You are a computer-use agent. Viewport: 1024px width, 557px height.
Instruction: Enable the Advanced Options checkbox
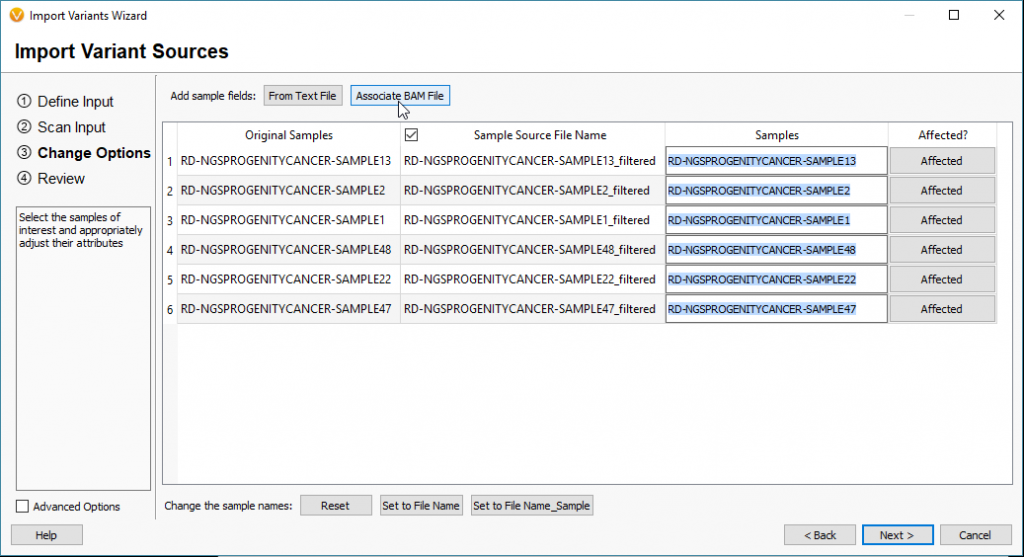click(22, 506)
